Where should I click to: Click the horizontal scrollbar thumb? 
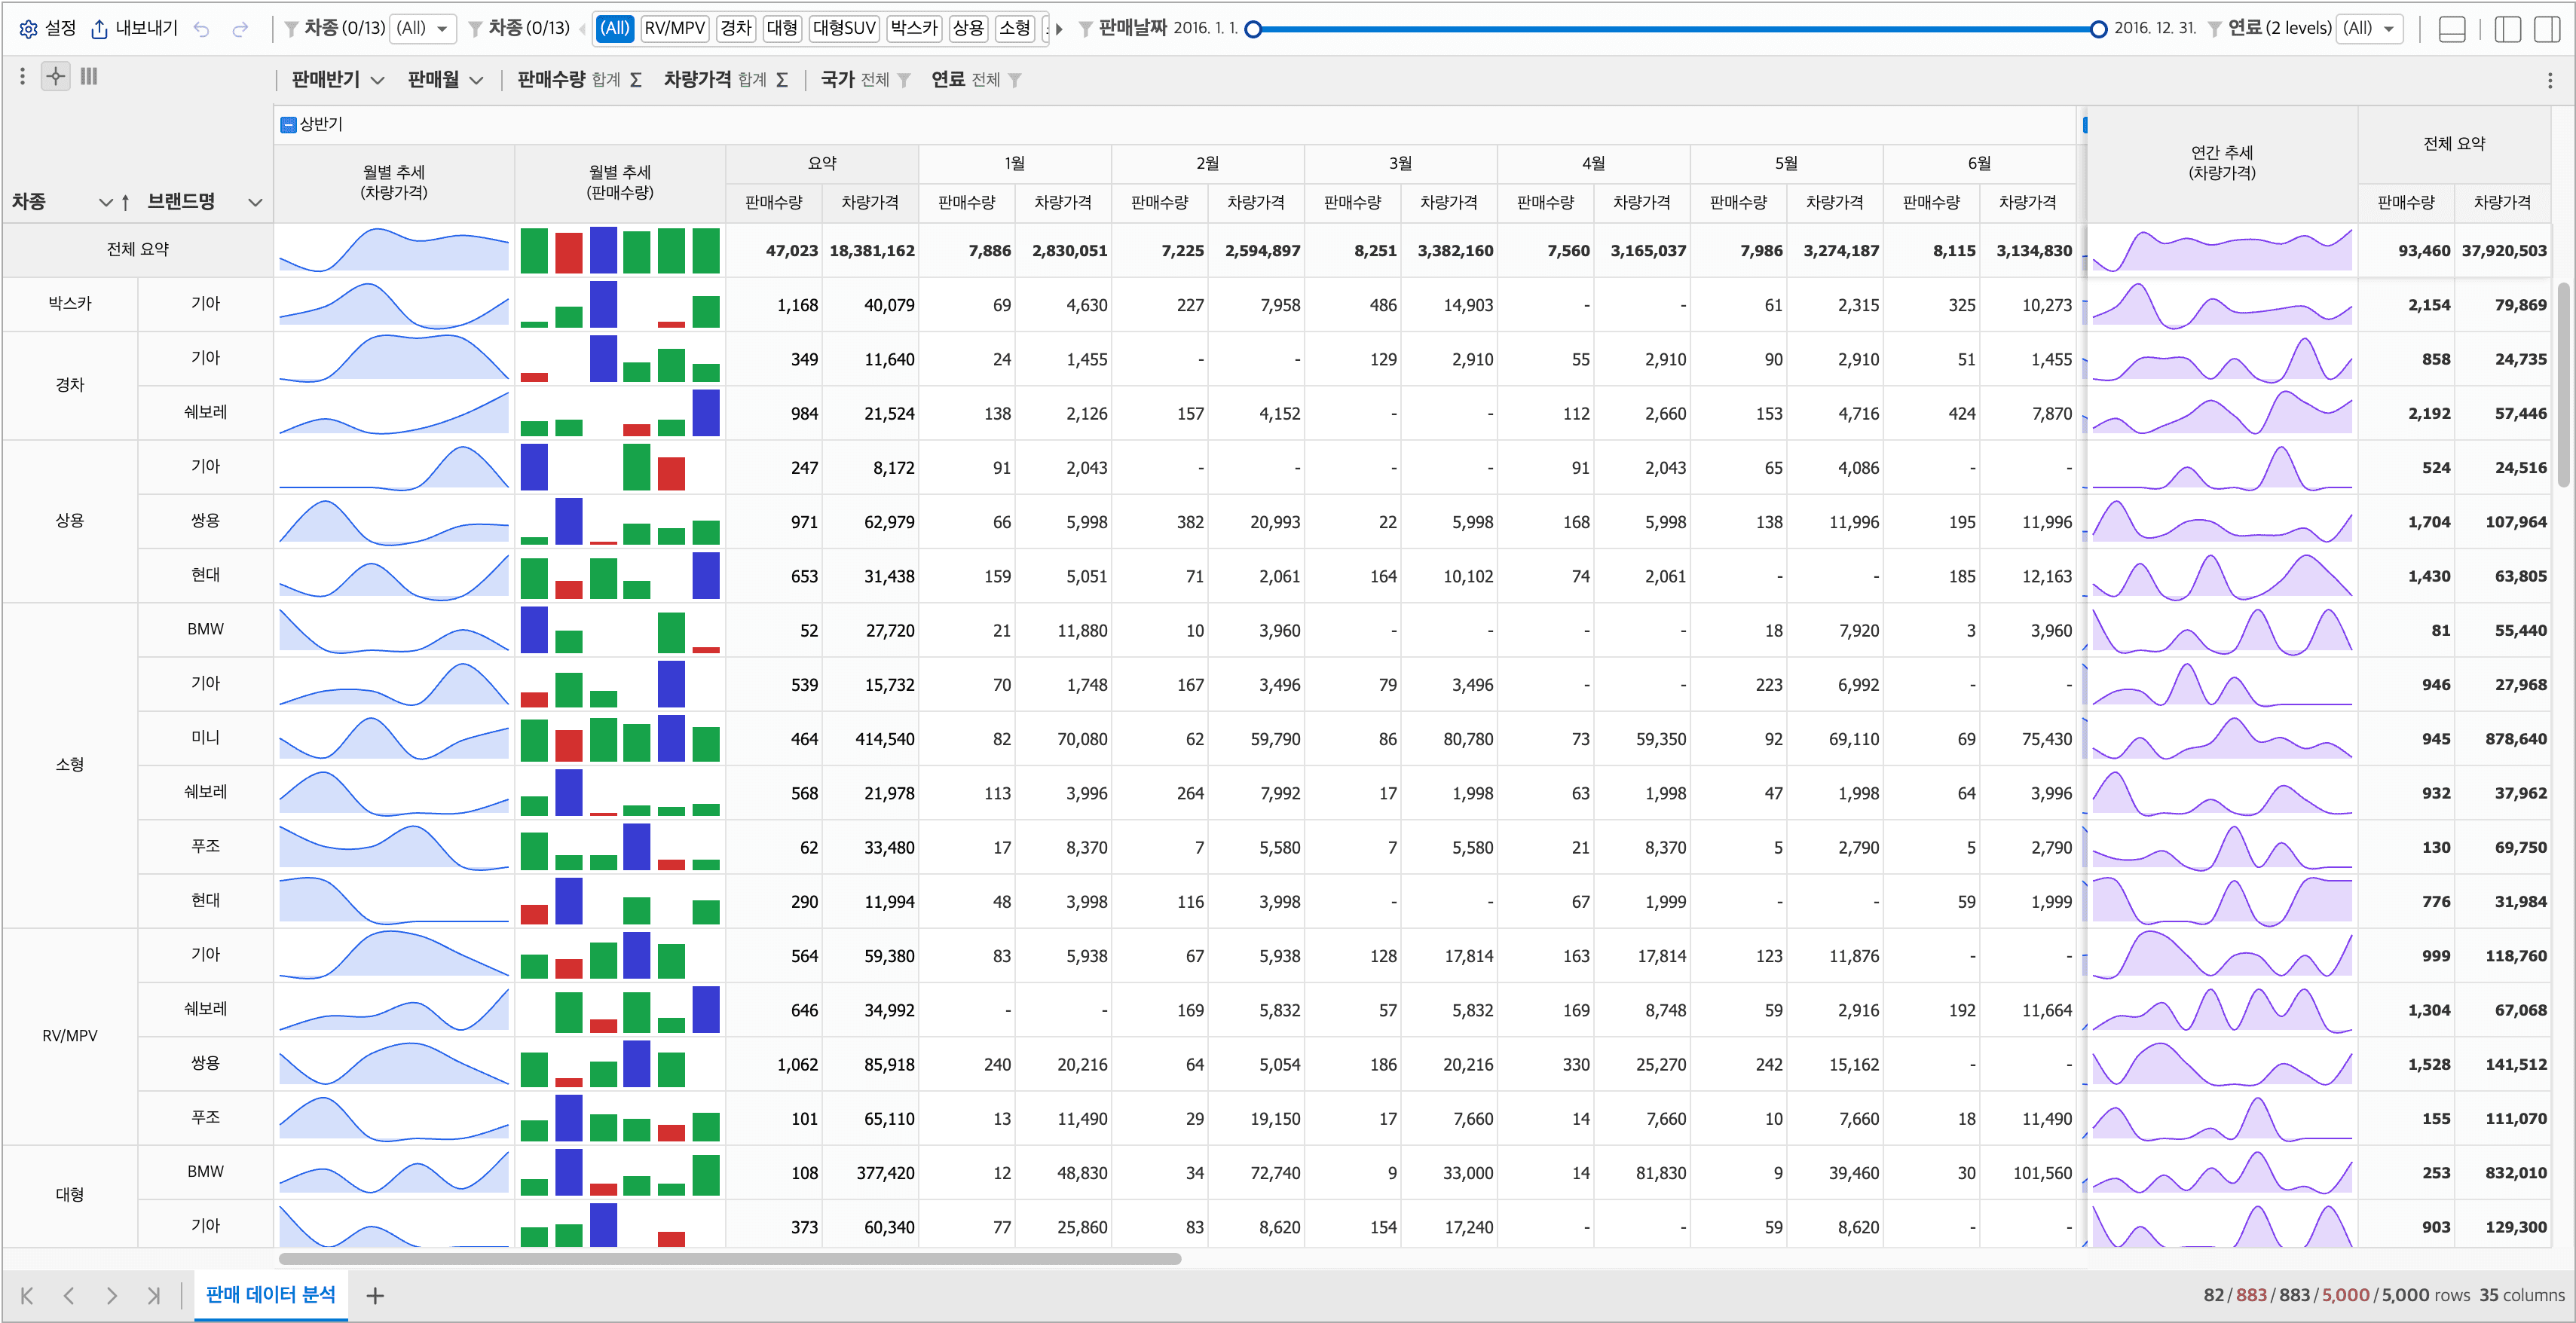pos(730,1259)
